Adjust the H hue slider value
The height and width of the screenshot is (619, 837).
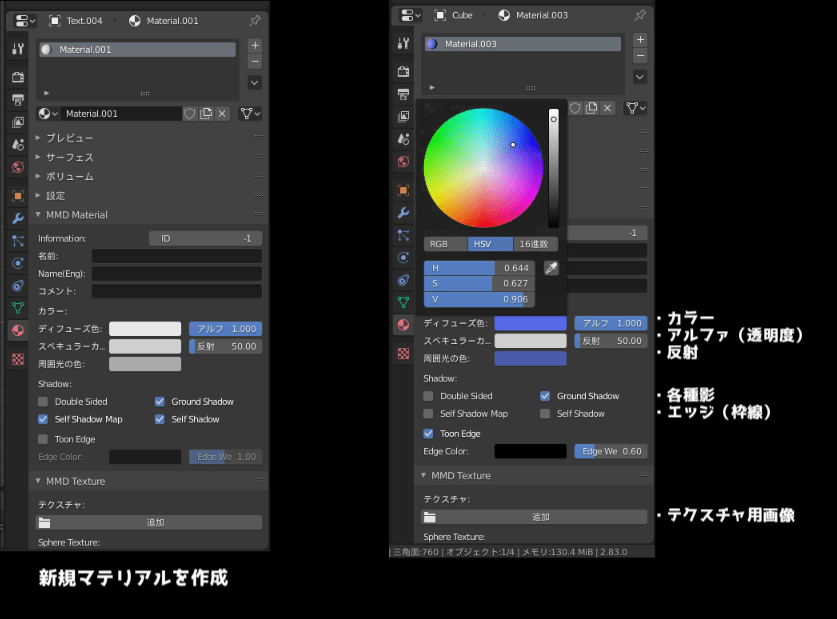pyautogui.click(x=479, y=268)
